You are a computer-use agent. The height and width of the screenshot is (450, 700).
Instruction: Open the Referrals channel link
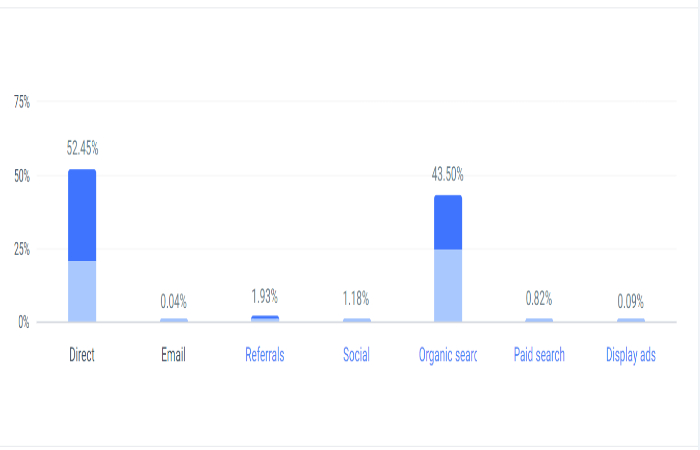coord(265,355)
